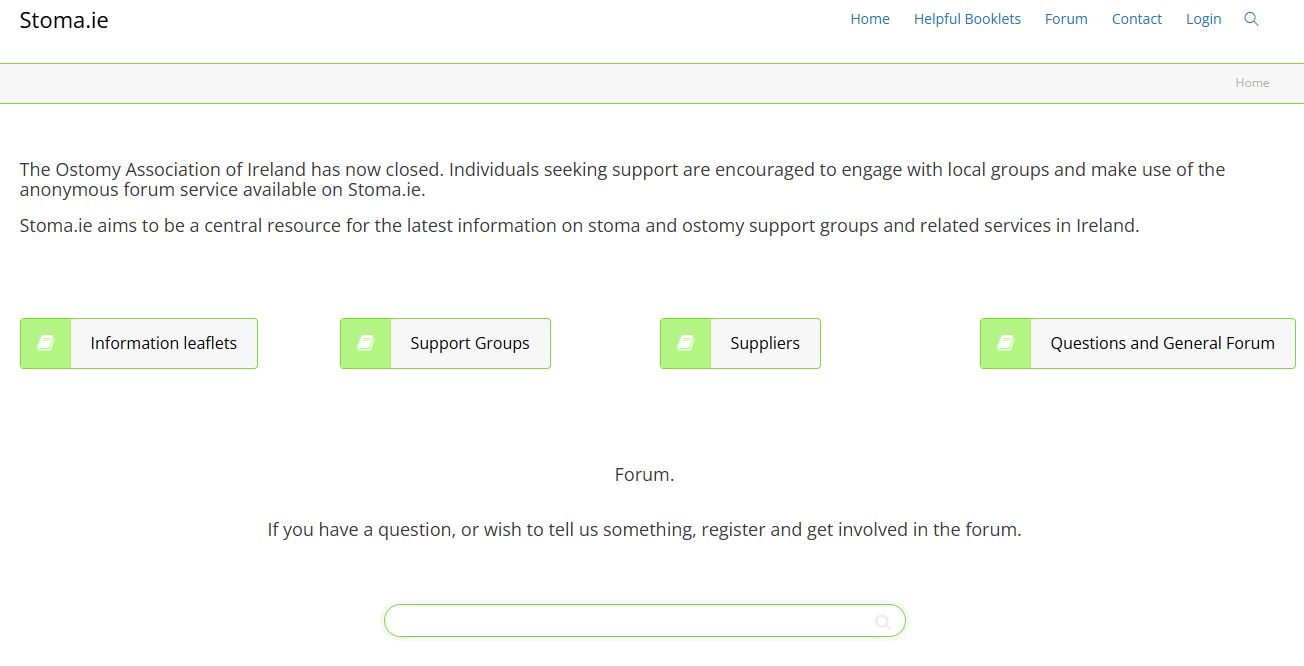Open the Helpful Booklets menu item

[967, 19]
